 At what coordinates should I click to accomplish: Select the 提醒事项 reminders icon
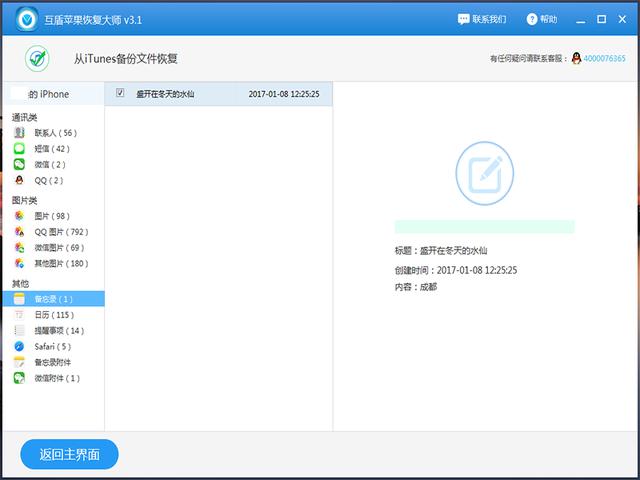click(x=19, y=331)
